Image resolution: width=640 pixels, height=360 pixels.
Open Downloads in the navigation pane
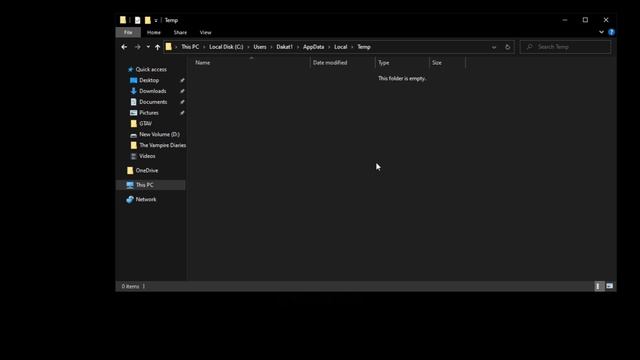click(x=153, y=91)
